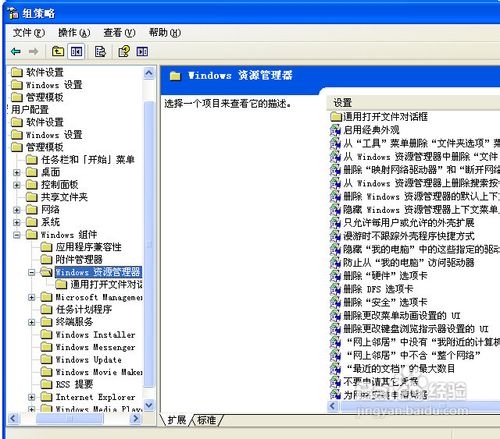Click the rightmost toolbar pane icon
Image resolution: width=500 pixels, height=439 pixels.
point(142,52)
